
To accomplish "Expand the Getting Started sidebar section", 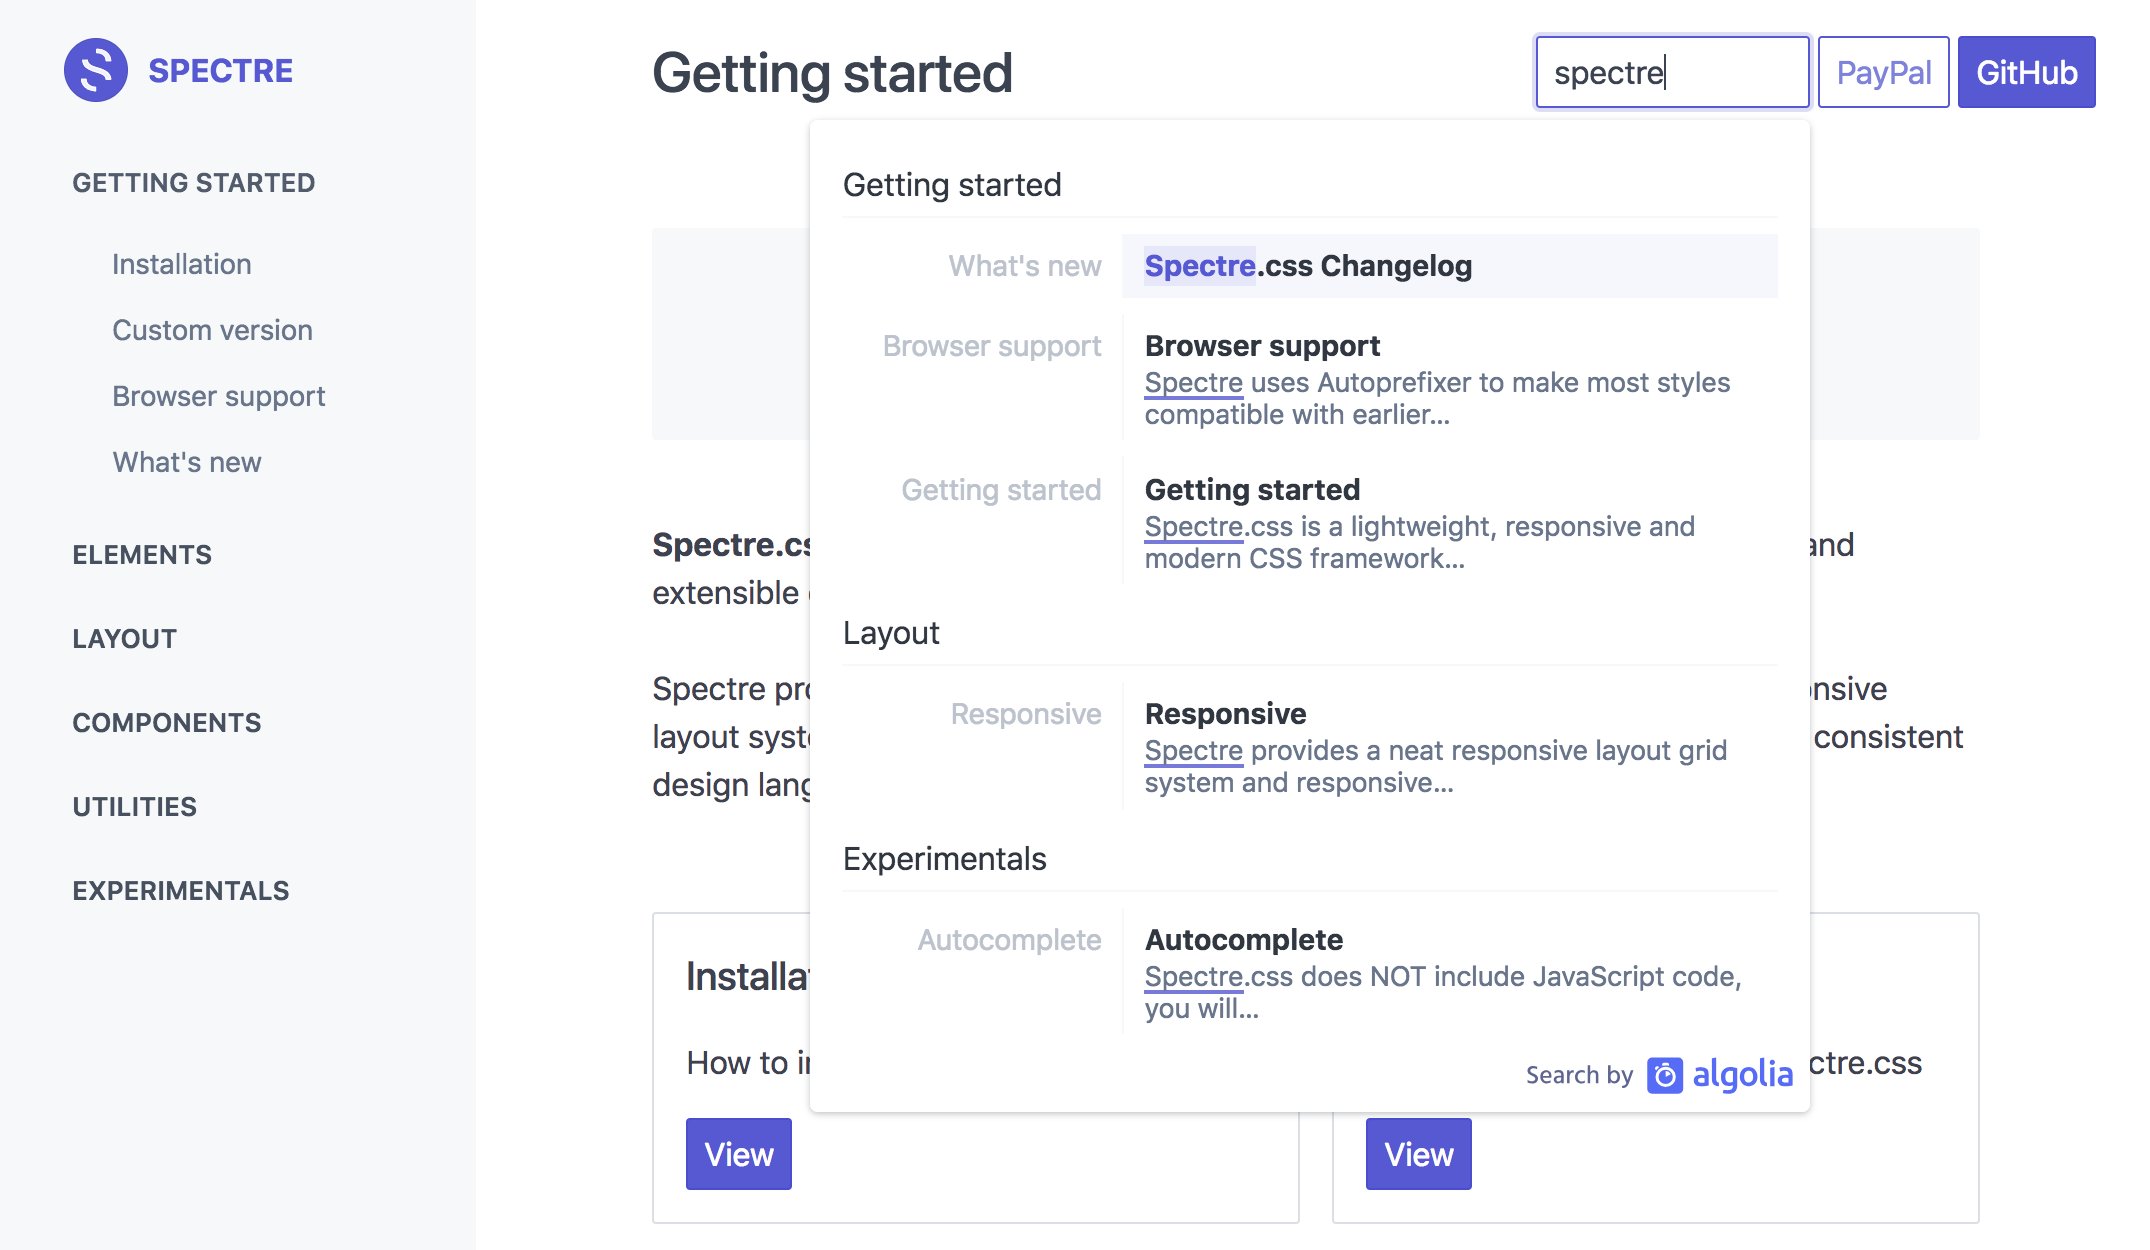I will tap(194, 183).
